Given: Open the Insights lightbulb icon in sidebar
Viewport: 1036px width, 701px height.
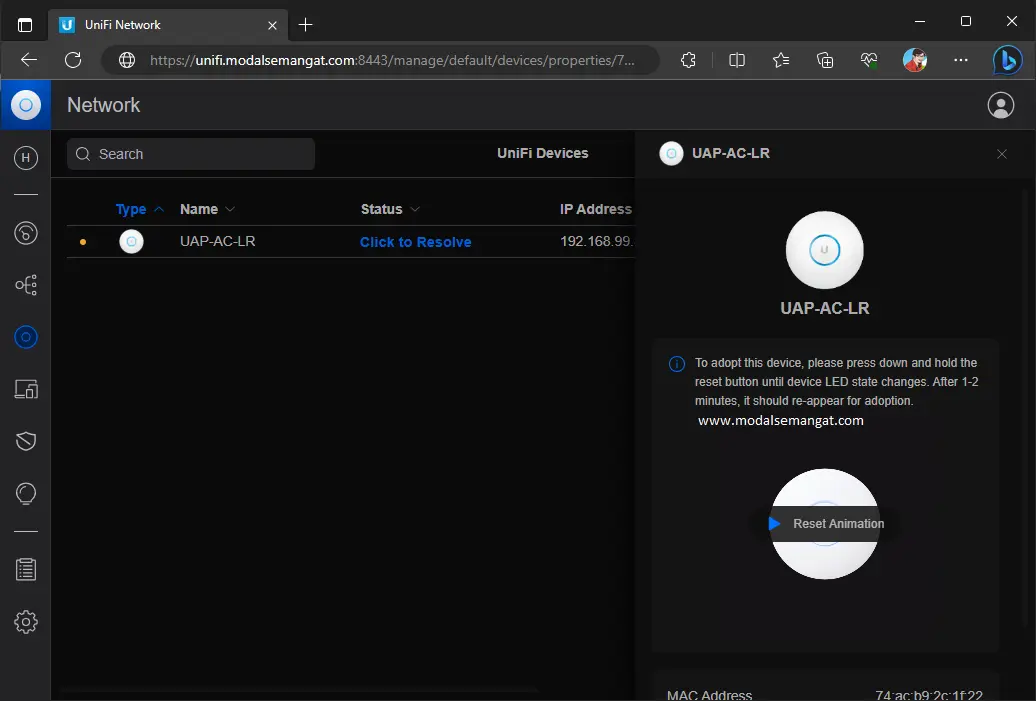Looking at the screenshot, I should click(x=26, y=494).
